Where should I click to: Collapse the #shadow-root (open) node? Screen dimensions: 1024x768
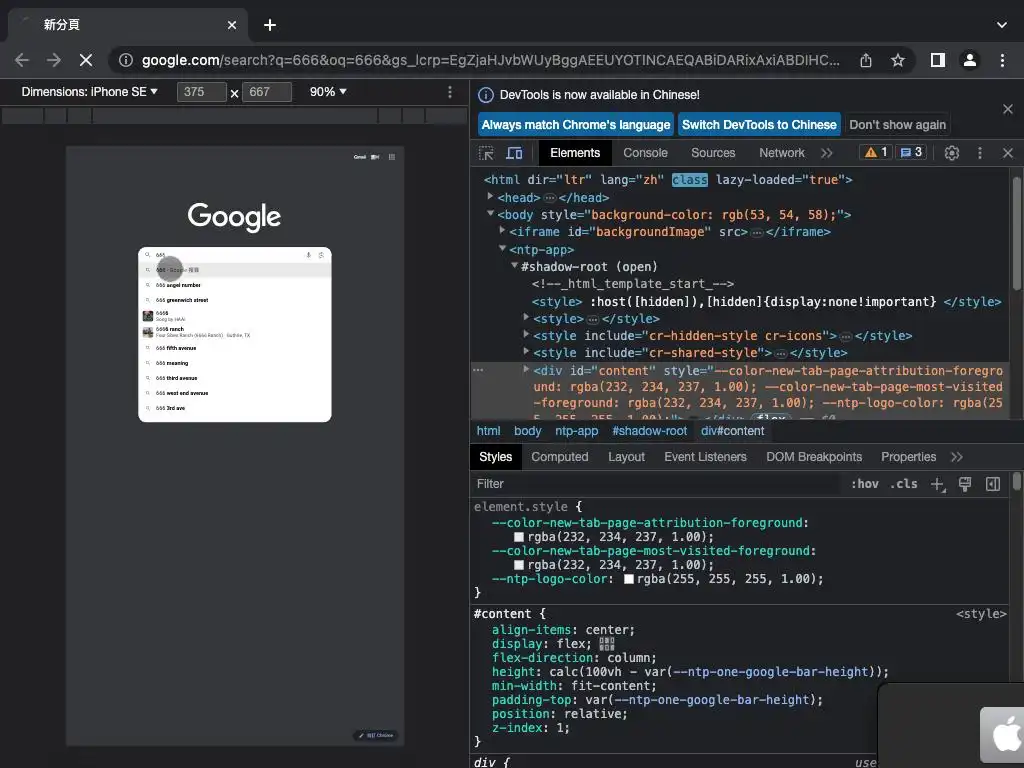coord(515,265)
